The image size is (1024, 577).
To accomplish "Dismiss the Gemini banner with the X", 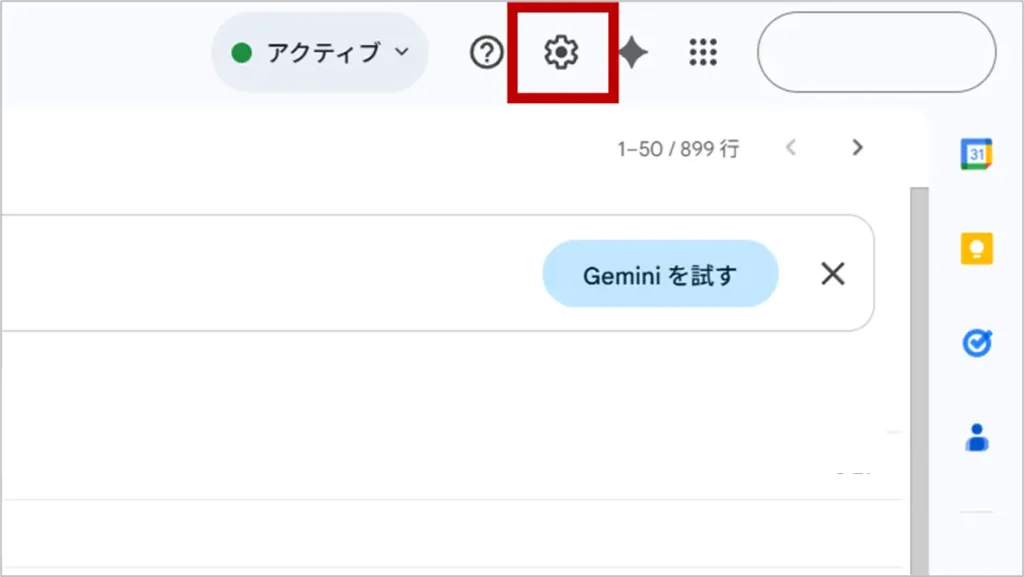I will 832,273.
